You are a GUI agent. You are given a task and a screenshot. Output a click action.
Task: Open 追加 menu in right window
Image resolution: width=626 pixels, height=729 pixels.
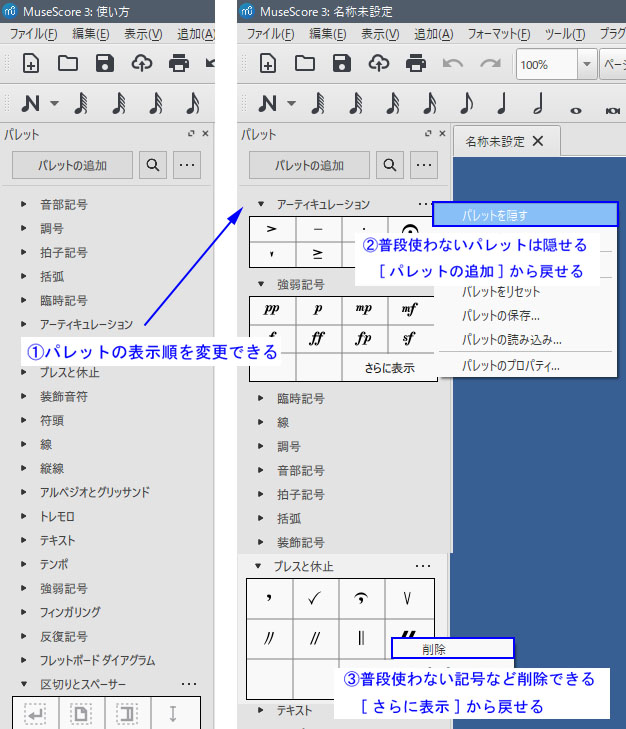[x=433, y=34]
